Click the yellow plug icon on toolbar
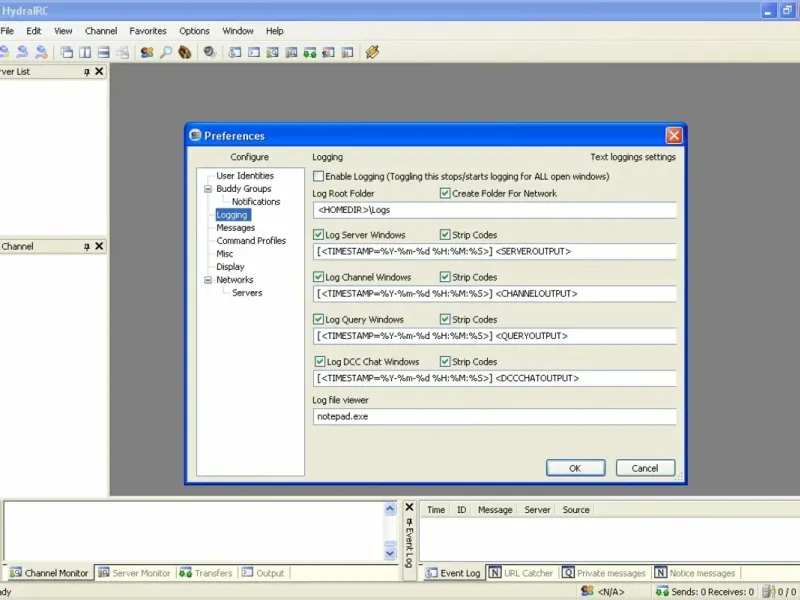The image size is (800, 600). (x=372, y=52)
